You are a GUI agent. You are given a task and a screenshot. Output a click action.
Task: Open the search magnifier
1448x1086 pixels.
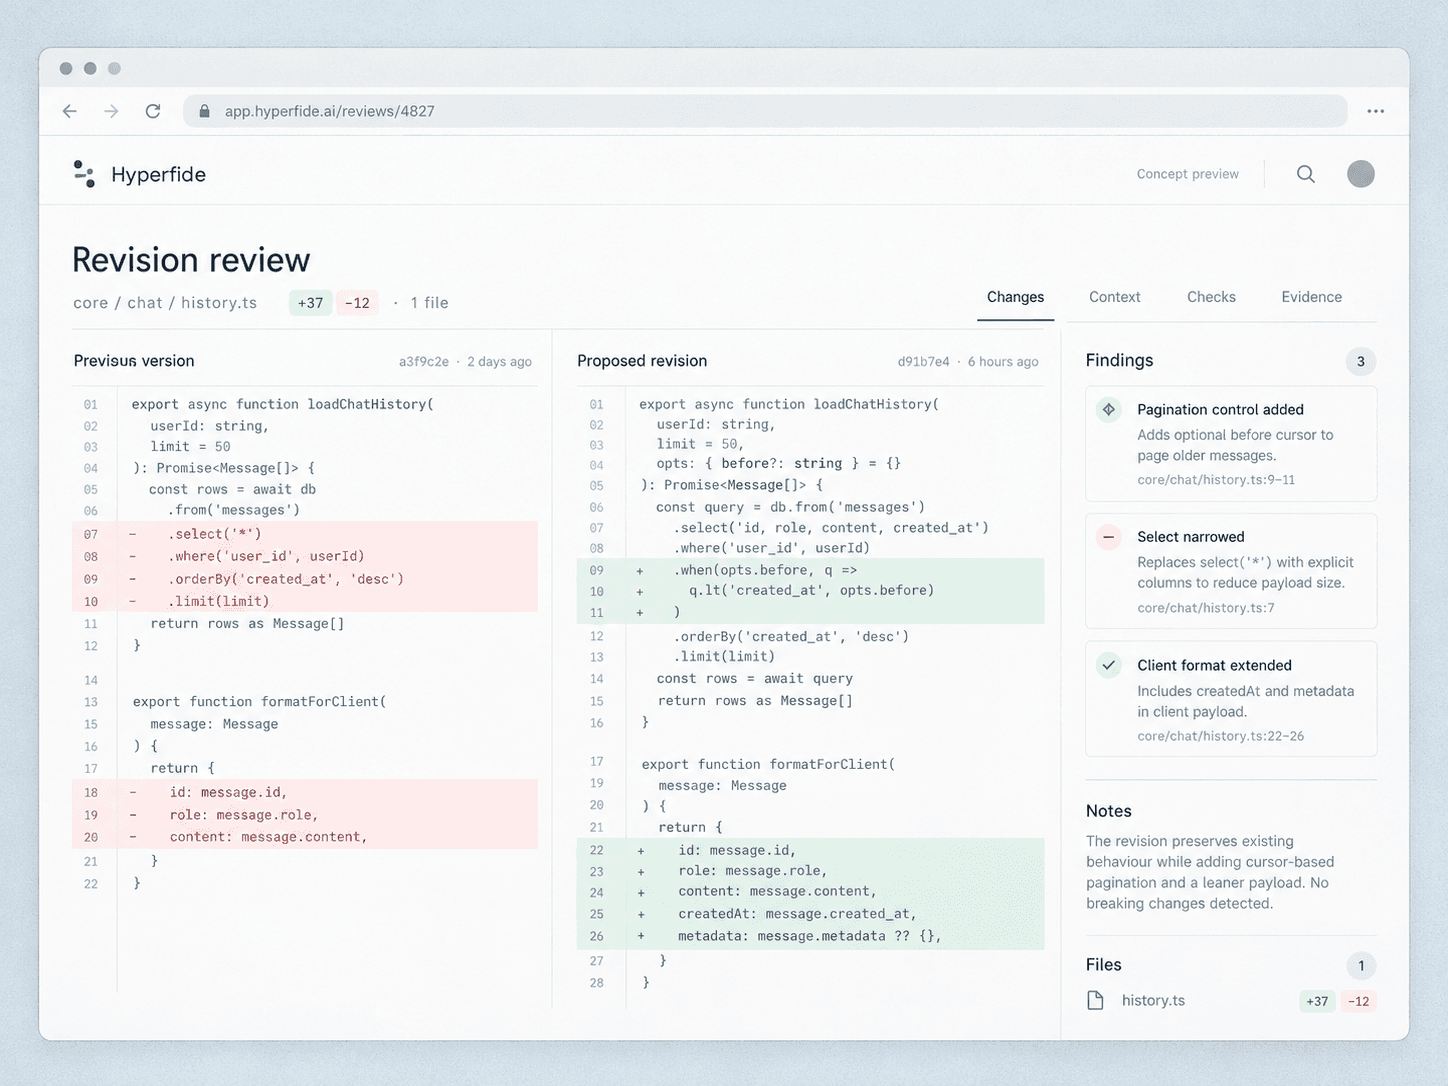(x=1306, y=174)
